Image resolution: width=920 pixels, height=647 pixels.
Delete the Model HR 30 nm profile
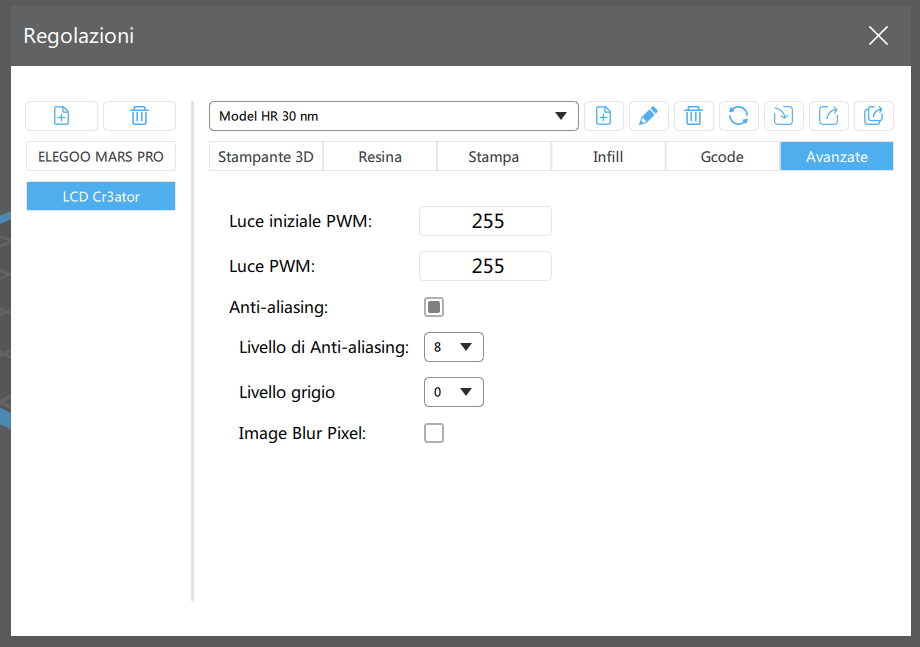pos(693,116)
